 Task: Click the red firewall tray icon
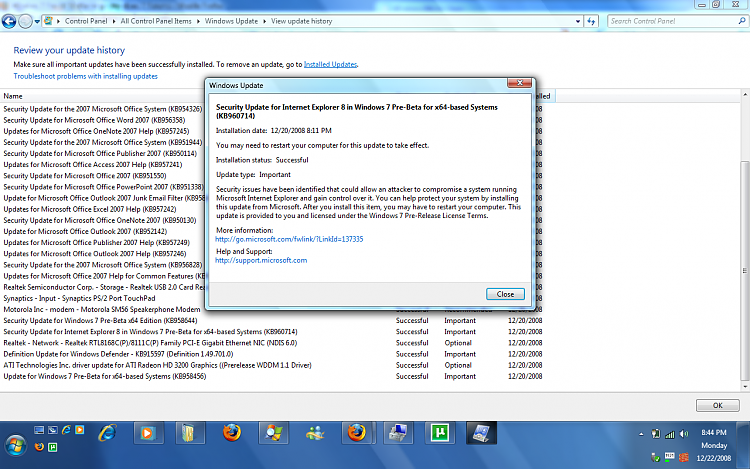(x=684, y=458)
